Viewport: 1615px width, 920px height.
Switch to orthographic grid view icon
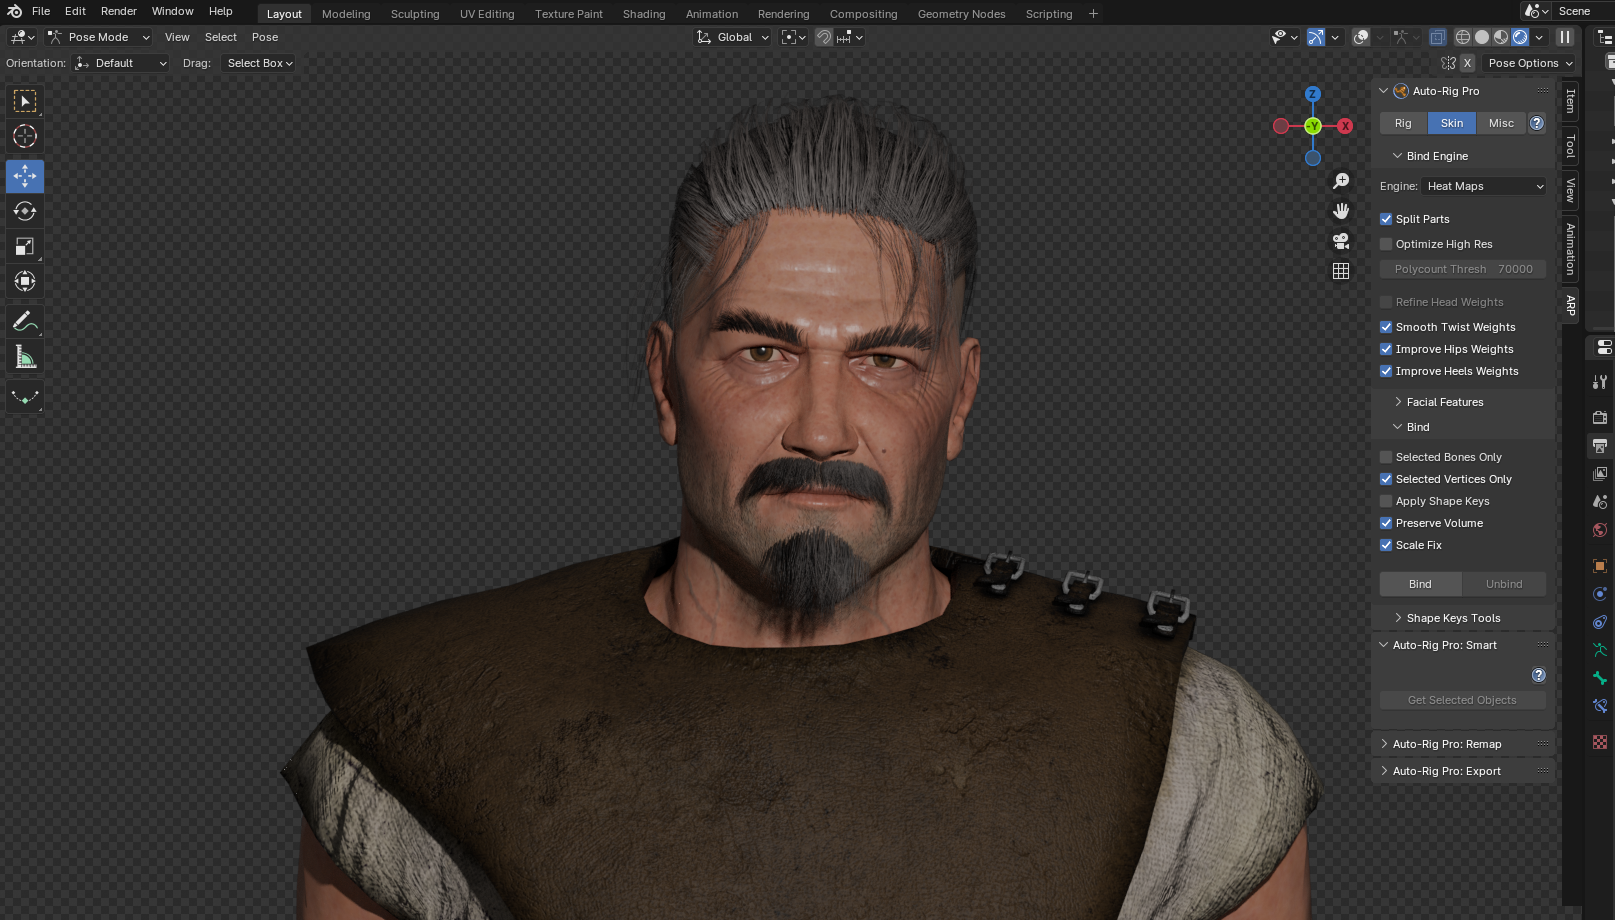pos(1341,271)
